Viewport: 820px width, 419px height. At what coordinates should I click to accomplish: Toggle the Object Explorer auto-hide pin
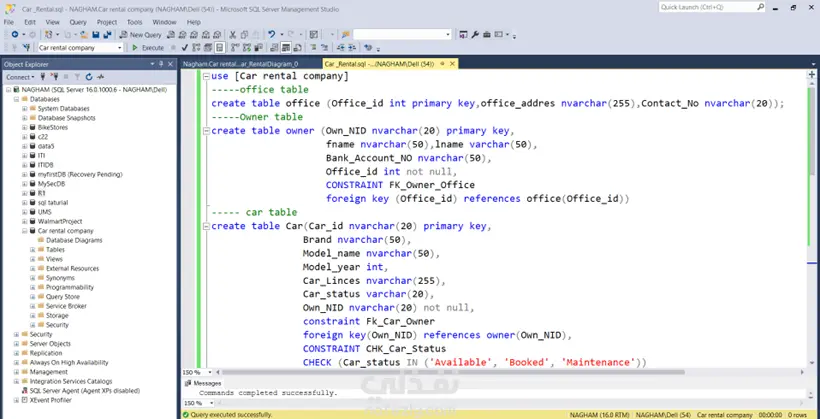point(161,64)
